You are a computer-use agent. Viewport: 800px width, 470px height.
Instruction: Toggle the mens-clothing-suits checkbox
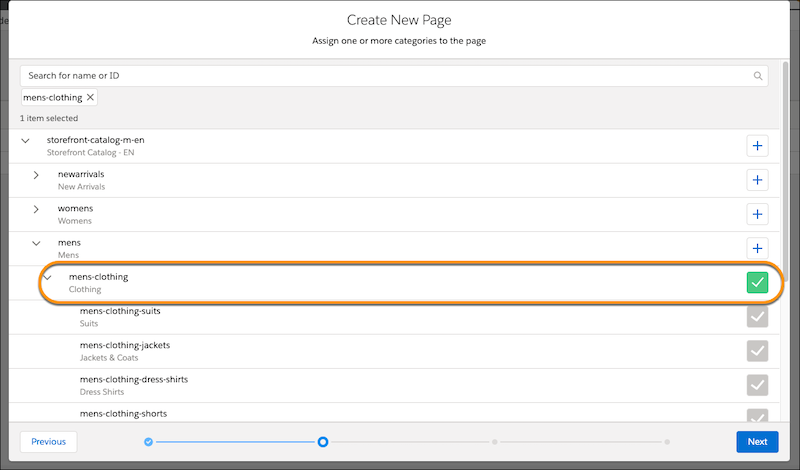(x=757, y=317)
